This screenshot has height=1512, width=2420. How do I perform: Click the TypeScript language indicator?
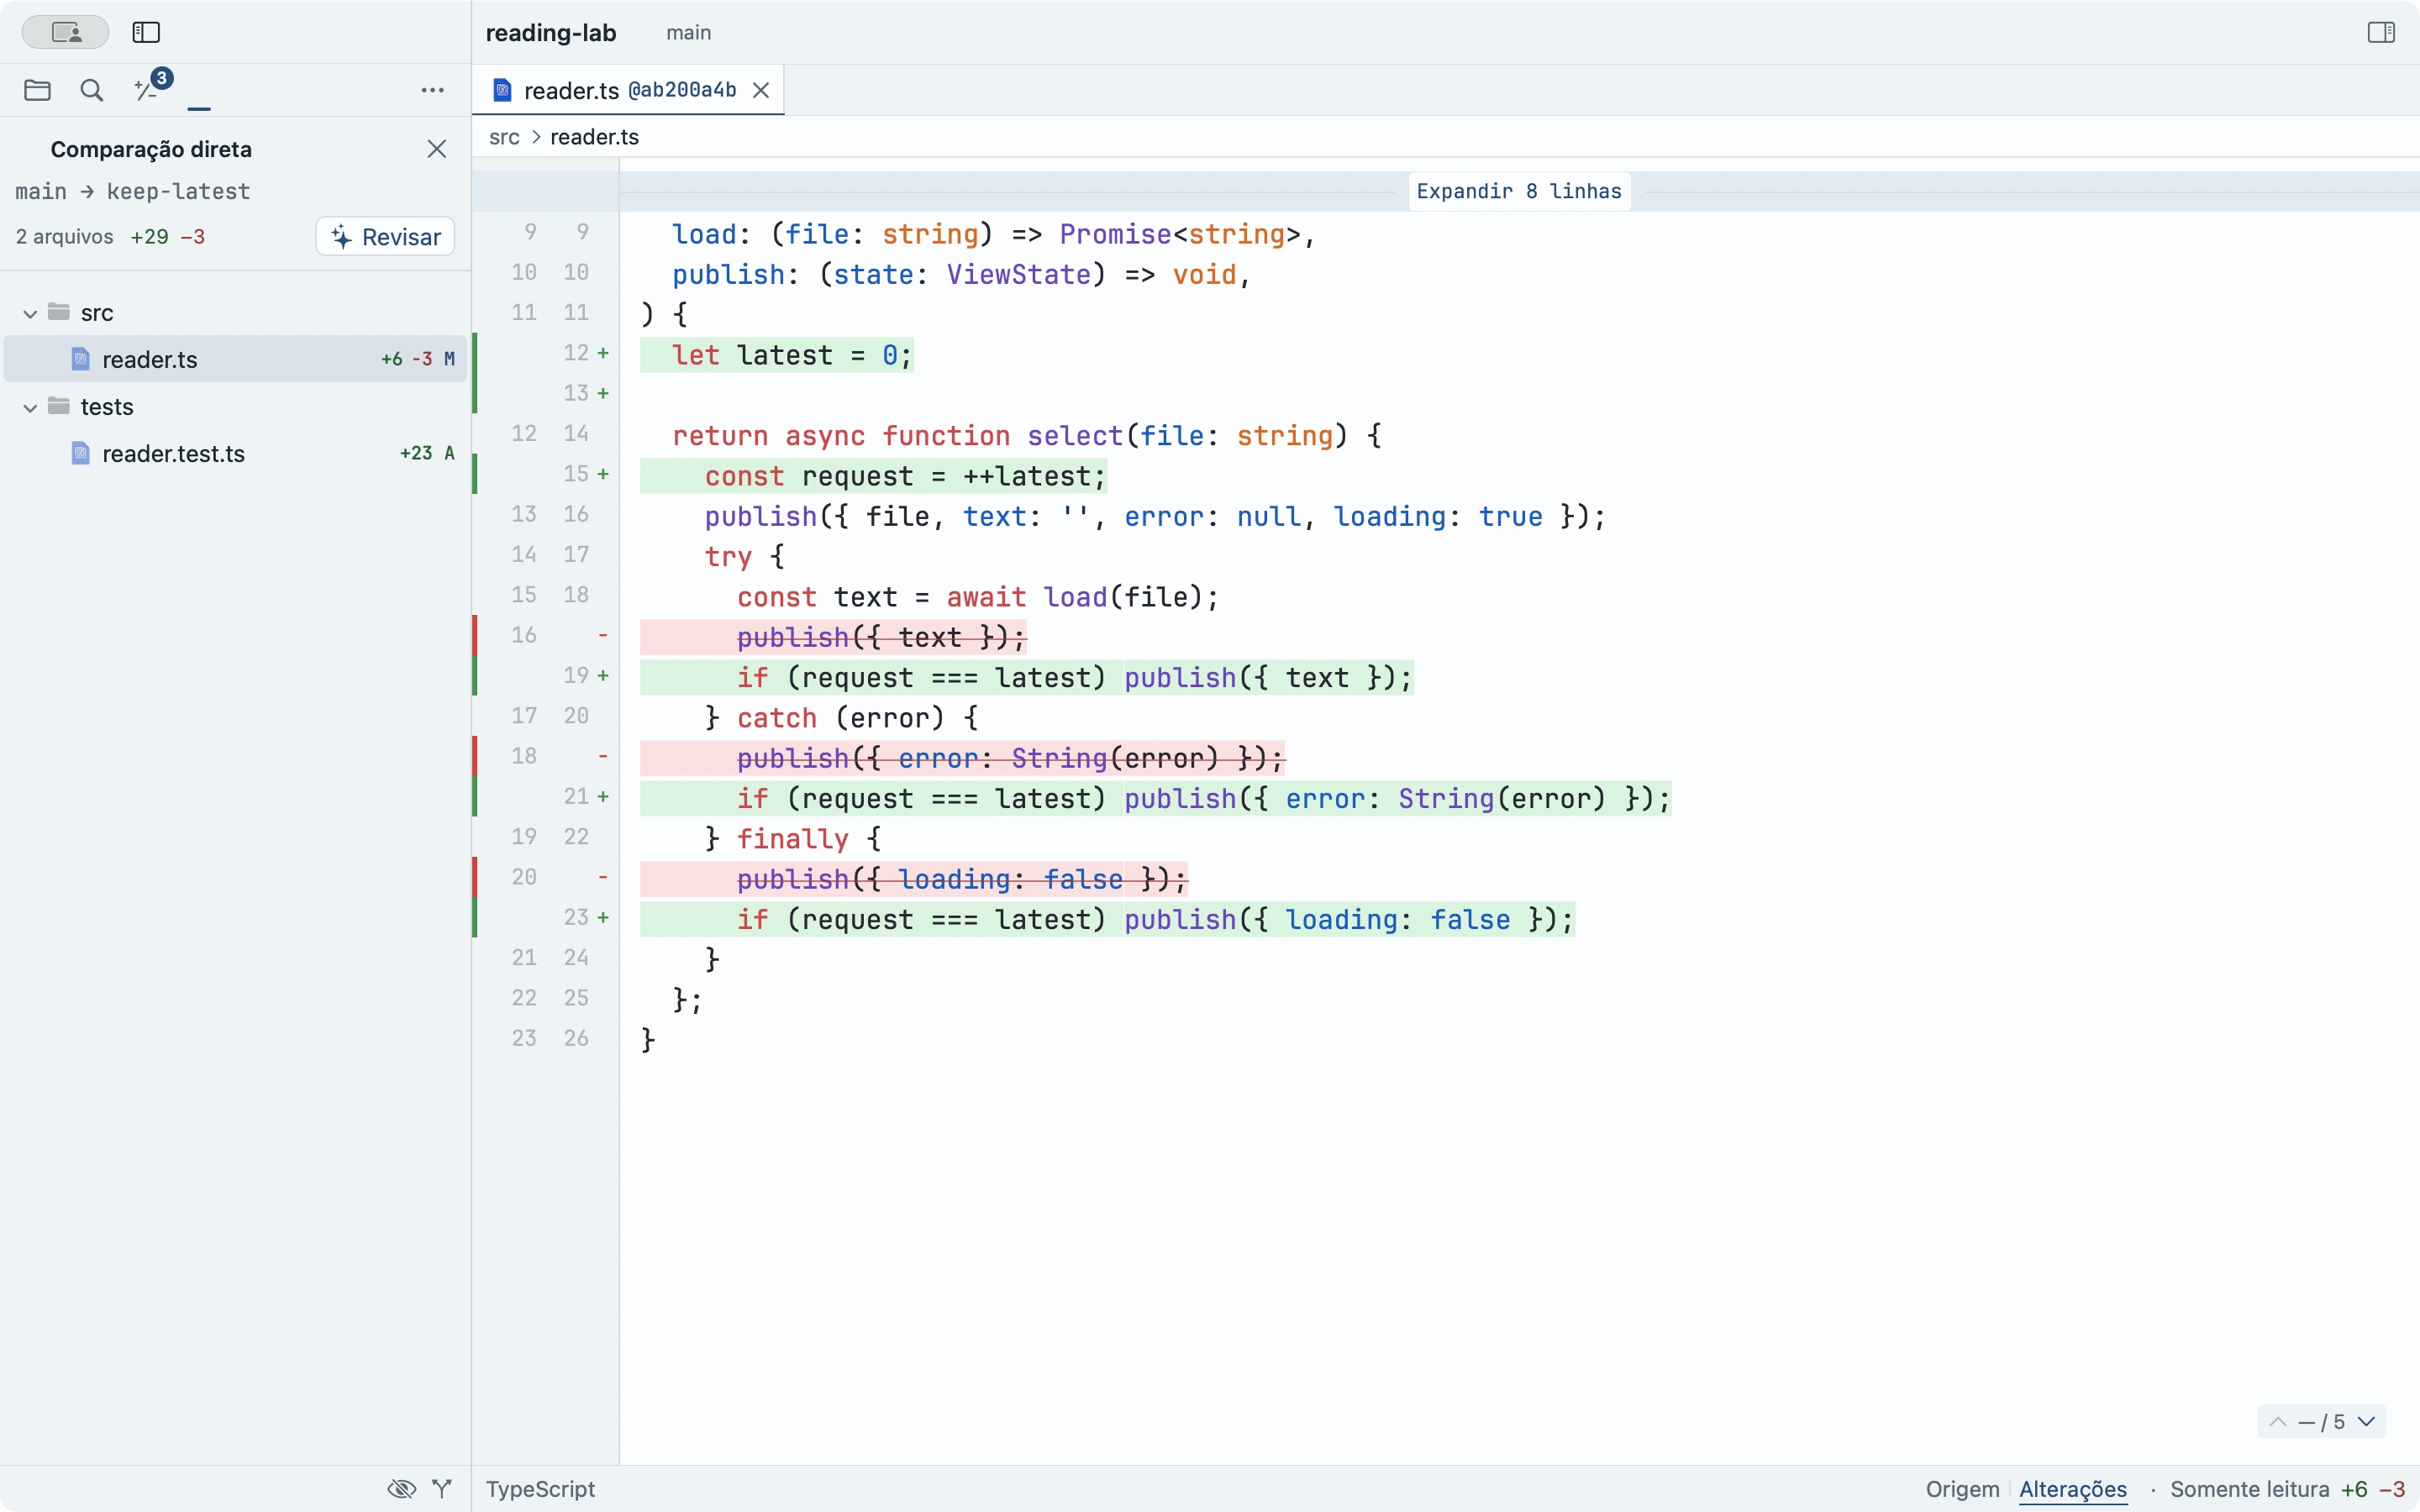(x=540, y=1489)
